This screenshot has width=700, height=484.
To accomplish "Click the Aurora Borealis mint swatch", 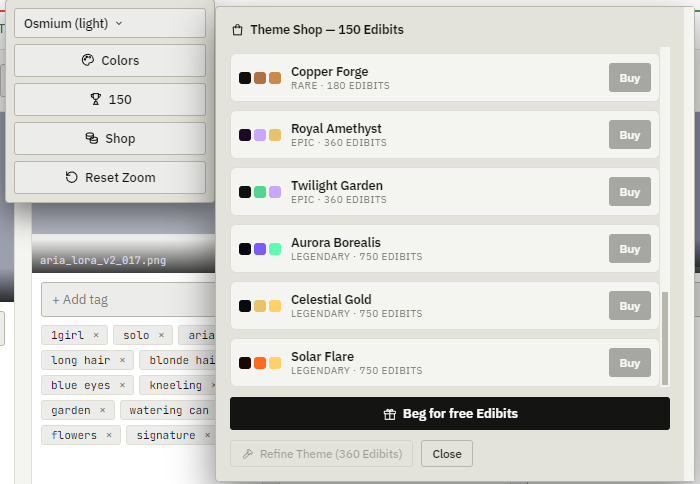I will [275, 249].
